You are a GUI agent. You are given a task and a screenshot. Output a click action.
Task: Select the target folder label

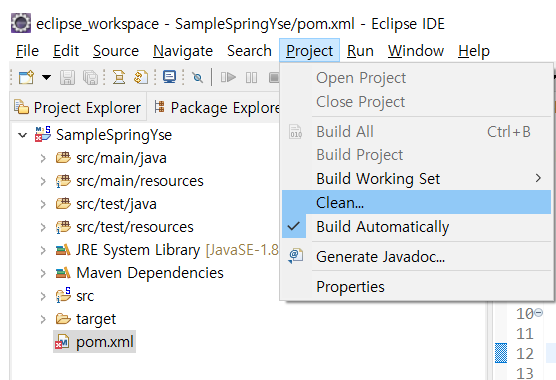click(x=96, y=319)
